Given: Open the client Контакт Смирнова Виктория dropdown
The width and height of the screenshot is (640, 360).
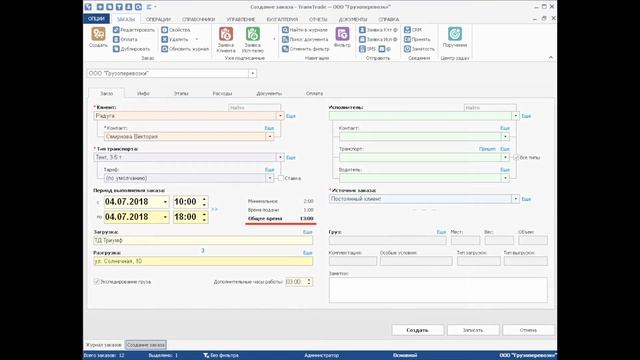Looking at the screenshot, I should 270,136.
